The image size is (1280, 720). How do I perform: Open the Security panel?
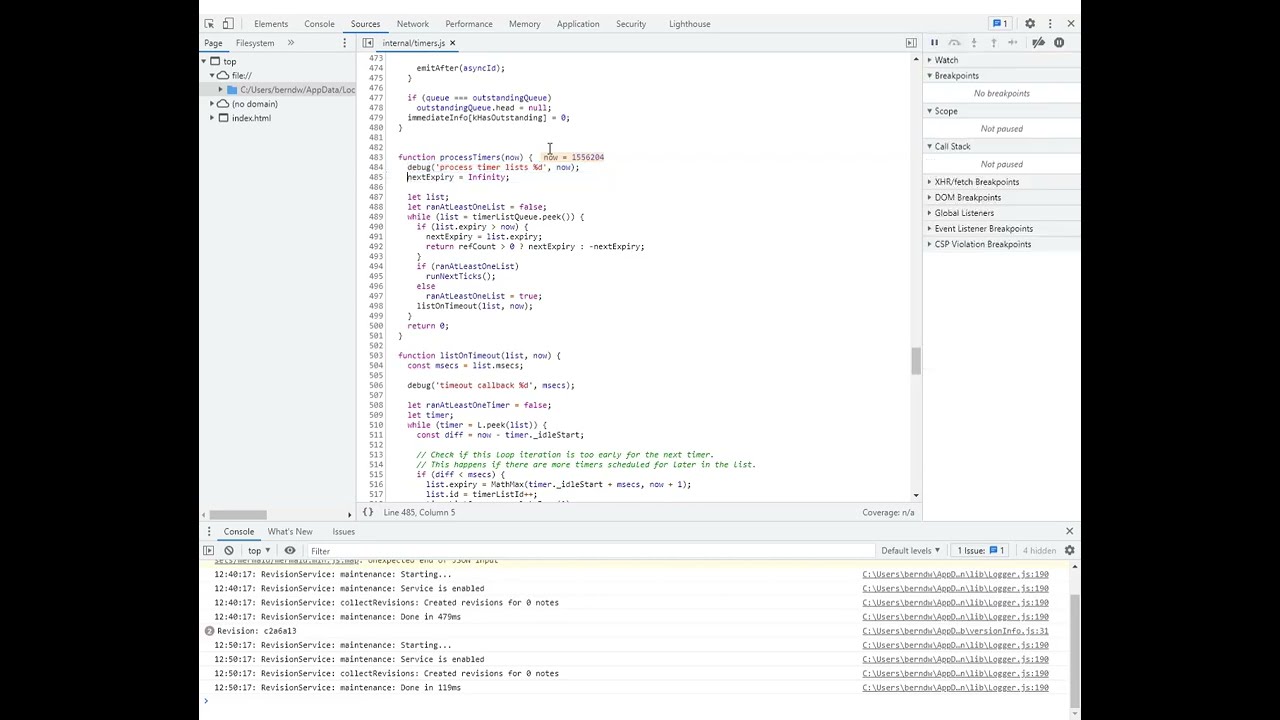pos(631,24)
